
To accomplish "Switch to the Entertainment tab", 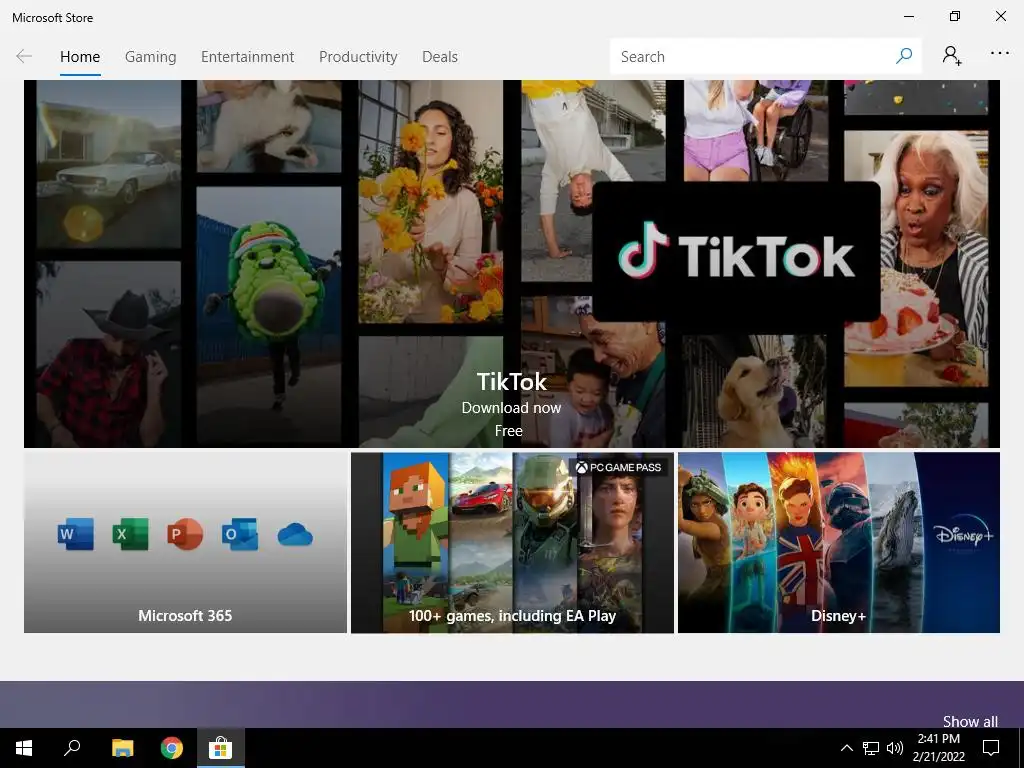I will tap(248, 57).
